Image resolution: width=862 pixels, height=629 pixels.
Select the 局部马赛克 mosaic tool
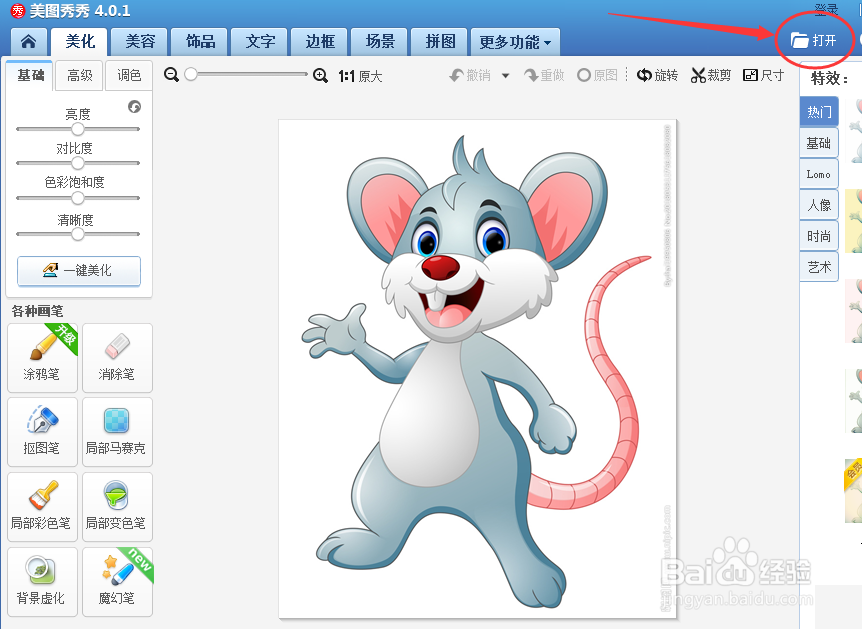pos(117,432)
